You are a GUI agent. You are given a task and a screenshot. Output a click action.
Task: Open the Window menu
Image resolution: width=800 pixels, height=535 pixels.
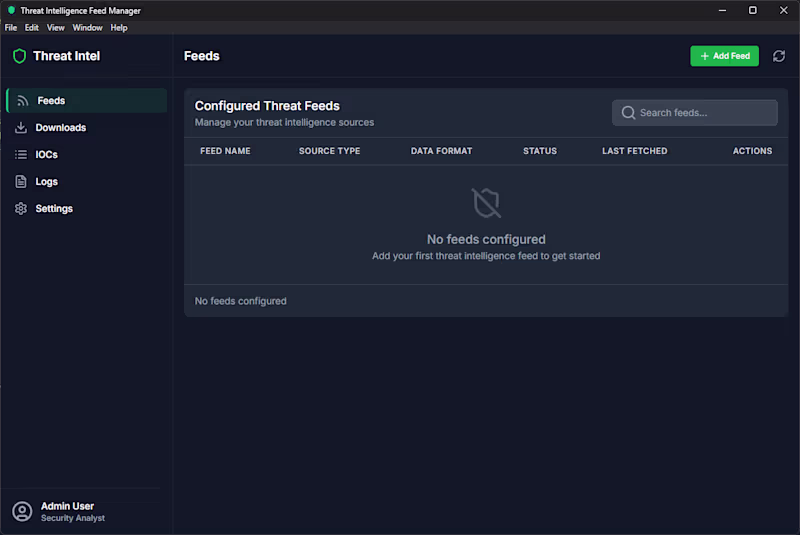[x=87, y=28]
